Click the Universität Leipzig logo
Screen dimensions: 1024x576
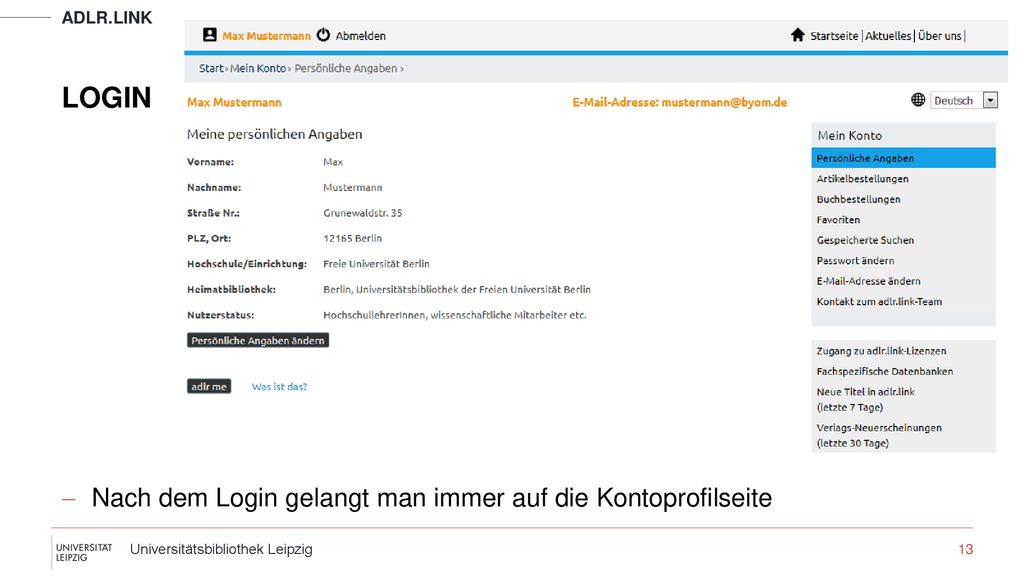coord(83,552)
